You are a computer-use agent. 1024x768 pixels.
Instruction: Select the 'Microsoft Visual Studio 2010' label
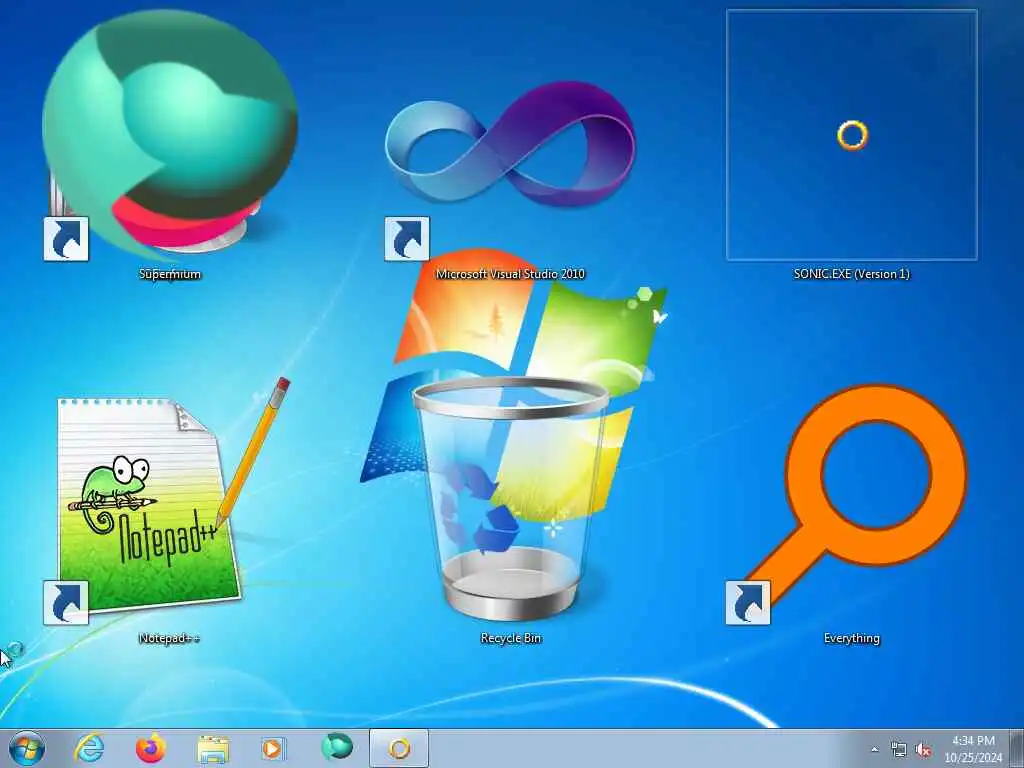511,274
